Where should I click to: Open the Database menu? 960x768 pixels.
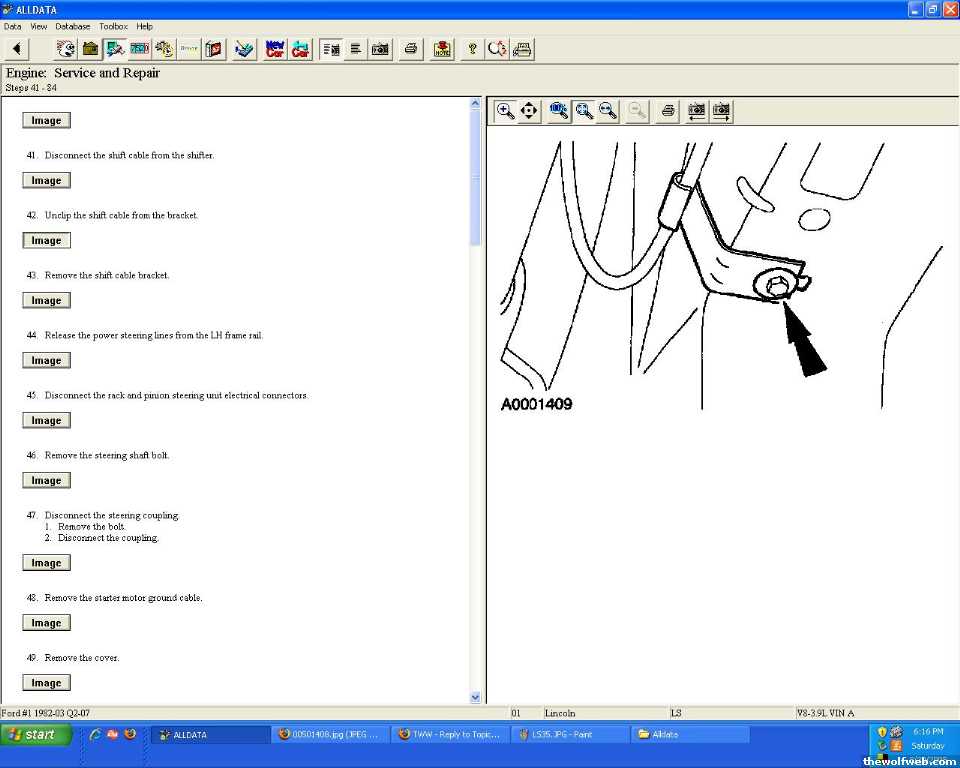click(72, 26)
